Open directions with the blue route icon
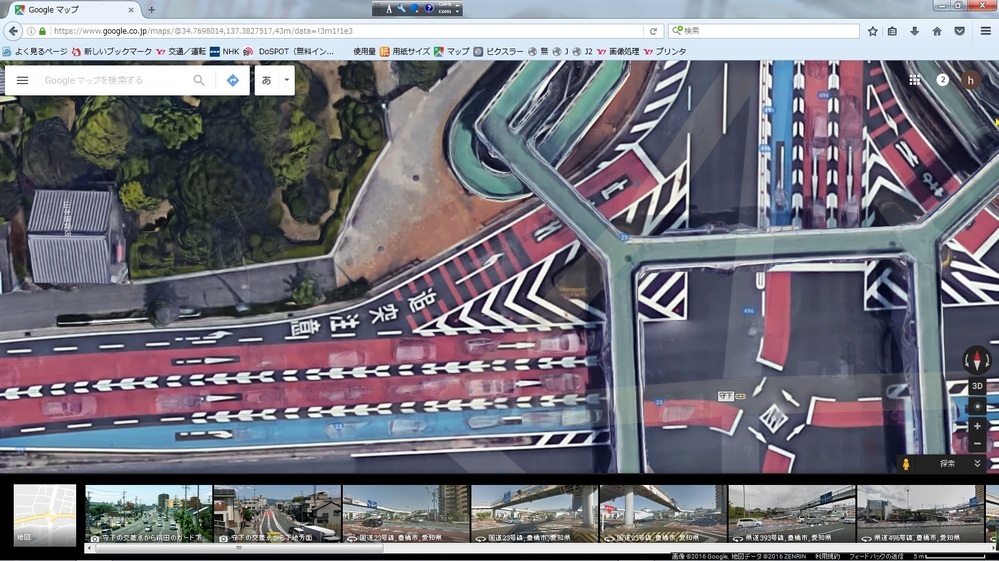Image resolution: width=999 pixels, height=561 pixels. tap(232, 80)
